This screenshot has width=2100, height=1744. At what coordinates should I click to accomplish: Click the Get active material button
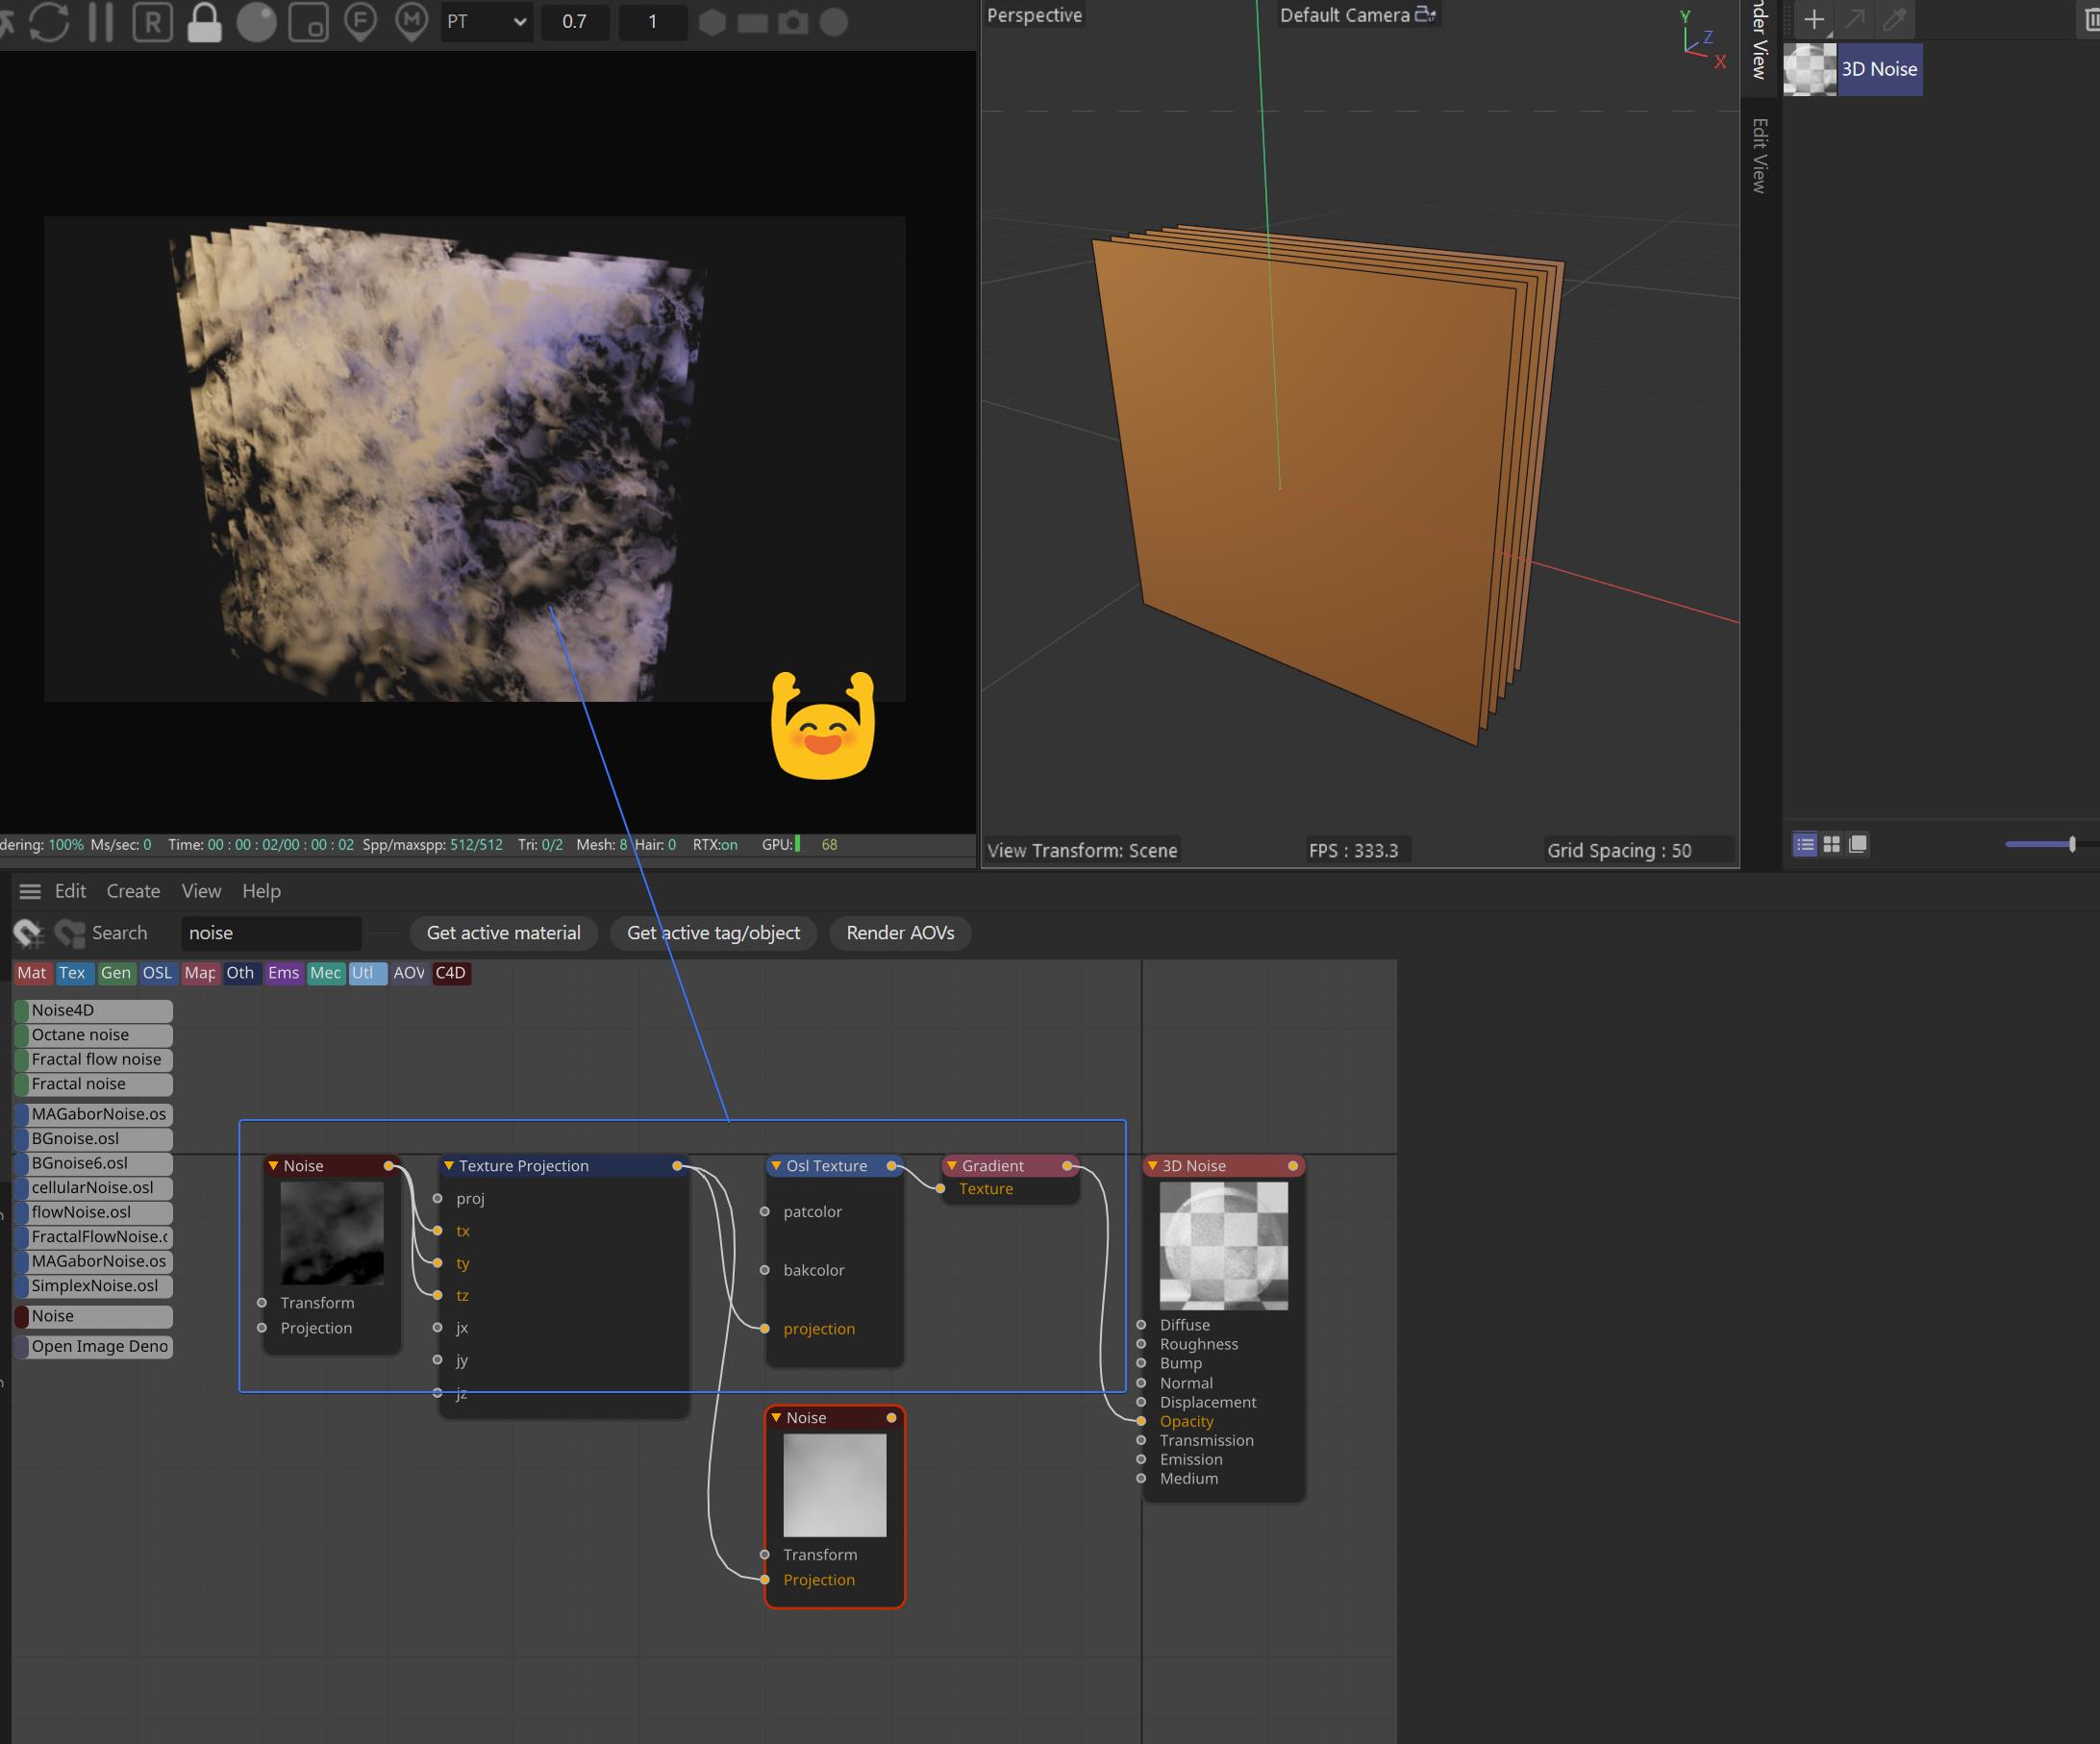tap(503, 933)
